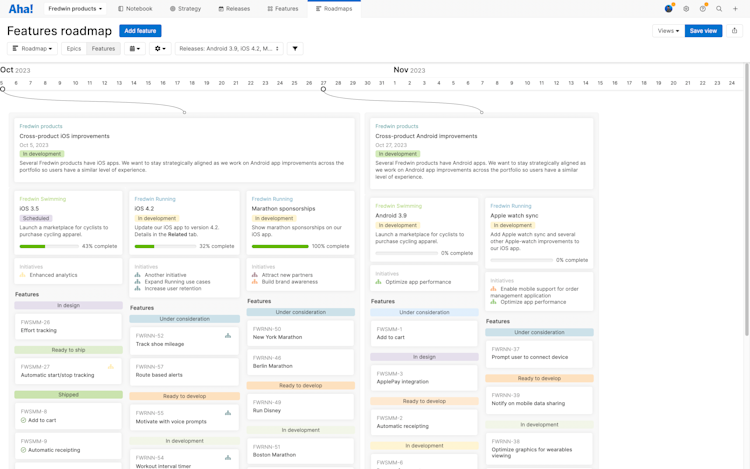Open the Notebook tab

coord(135,9)
